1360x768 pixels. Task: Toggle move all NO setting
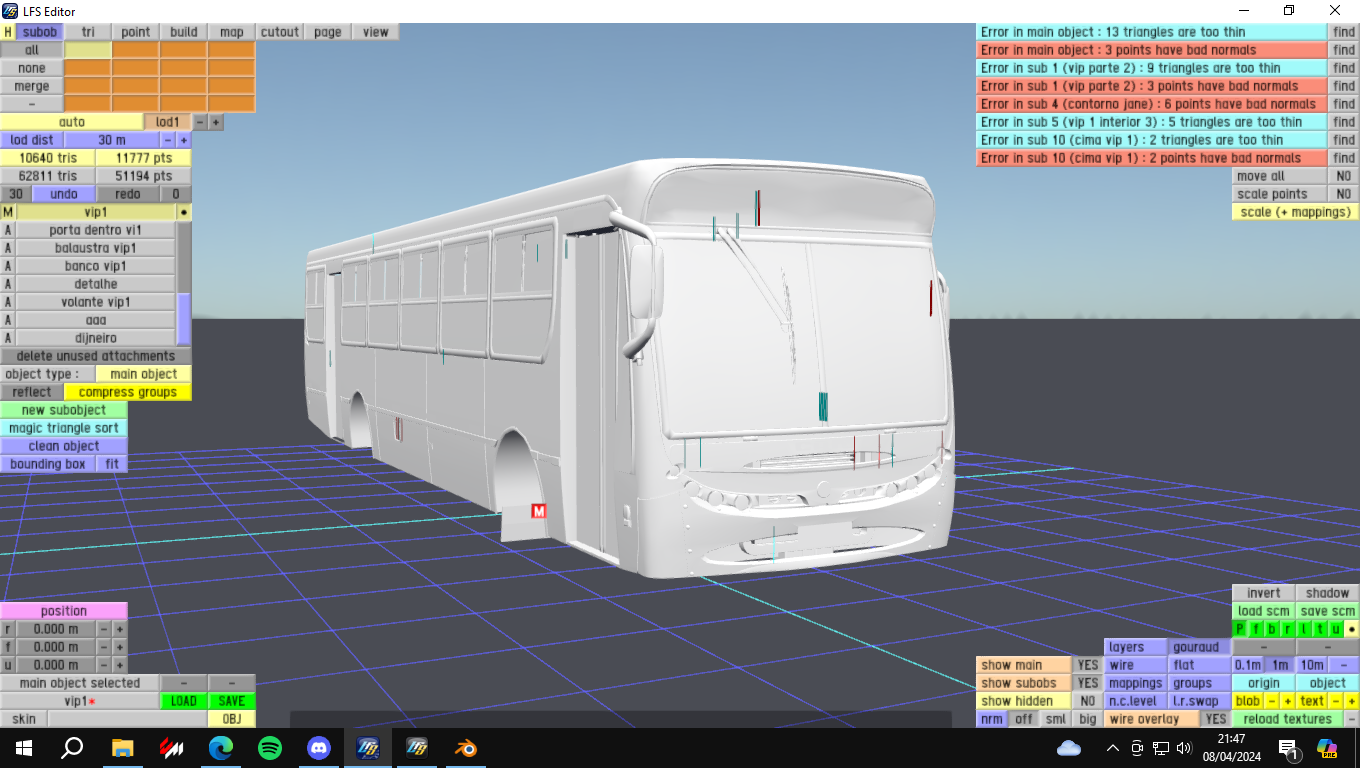coord(1344,176)
